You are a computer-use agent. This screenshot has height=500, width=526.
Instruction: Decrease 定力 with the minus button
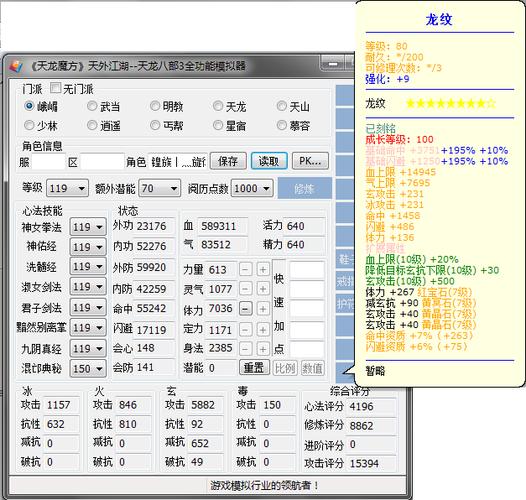pos(246,330)
